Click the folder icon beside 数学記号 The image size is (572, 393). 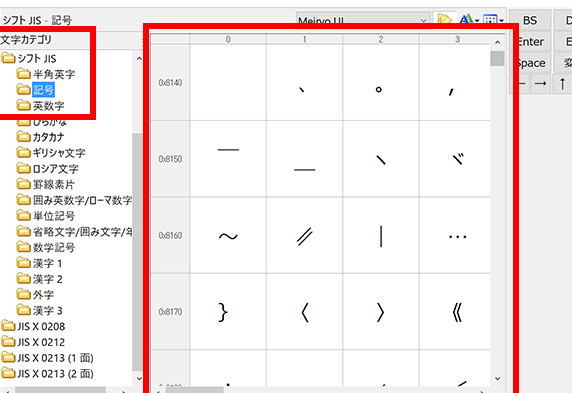point(24,247)
